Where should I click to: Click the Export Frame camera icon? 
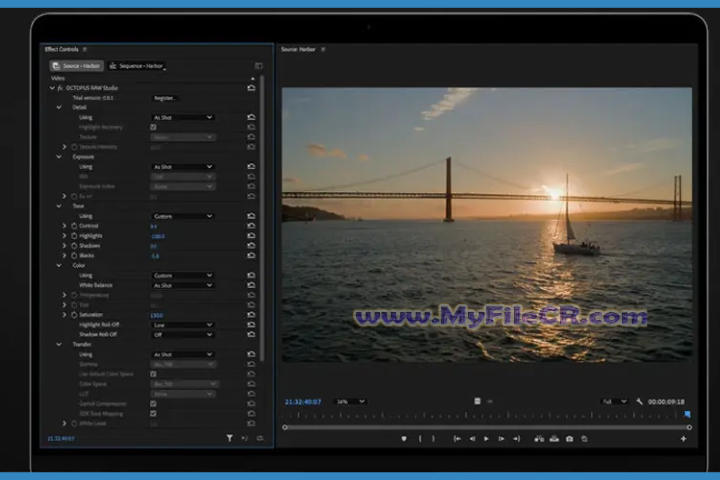pyautogui.click(x=569, y=439)
